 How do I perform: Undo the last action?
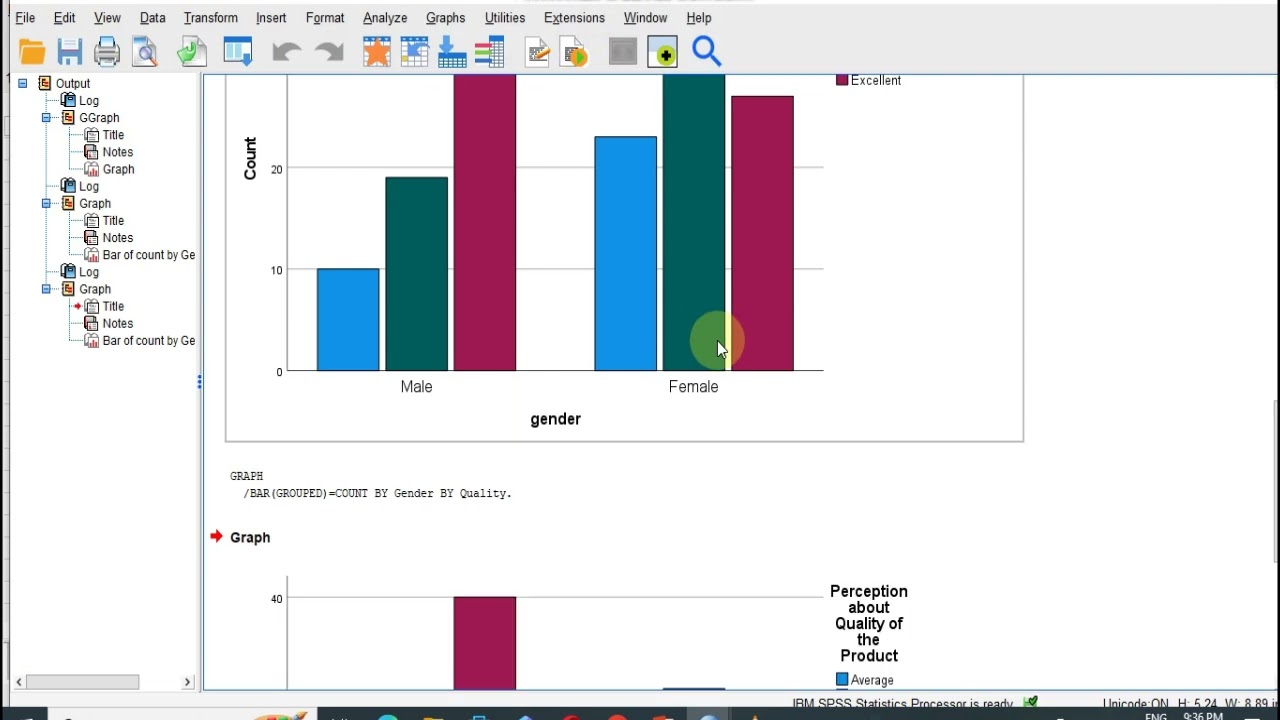(x=286, y=52)
